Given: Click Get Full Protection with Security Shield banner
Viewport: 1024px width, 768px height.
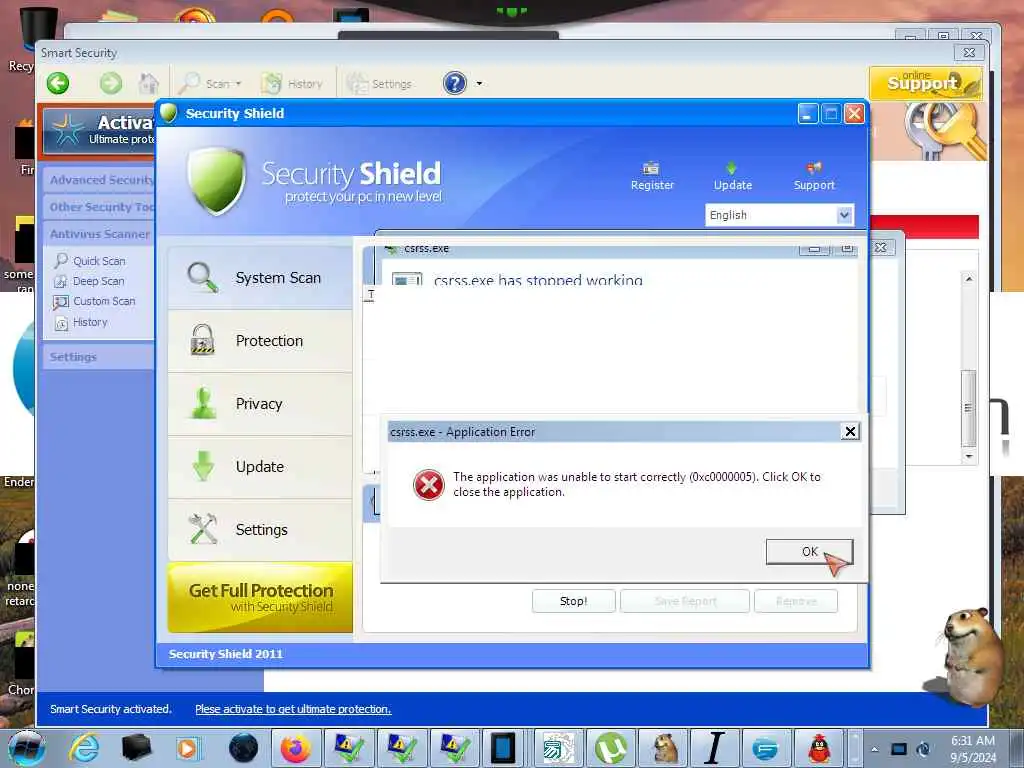Looking at the screenshot, I should pos(260,598).
